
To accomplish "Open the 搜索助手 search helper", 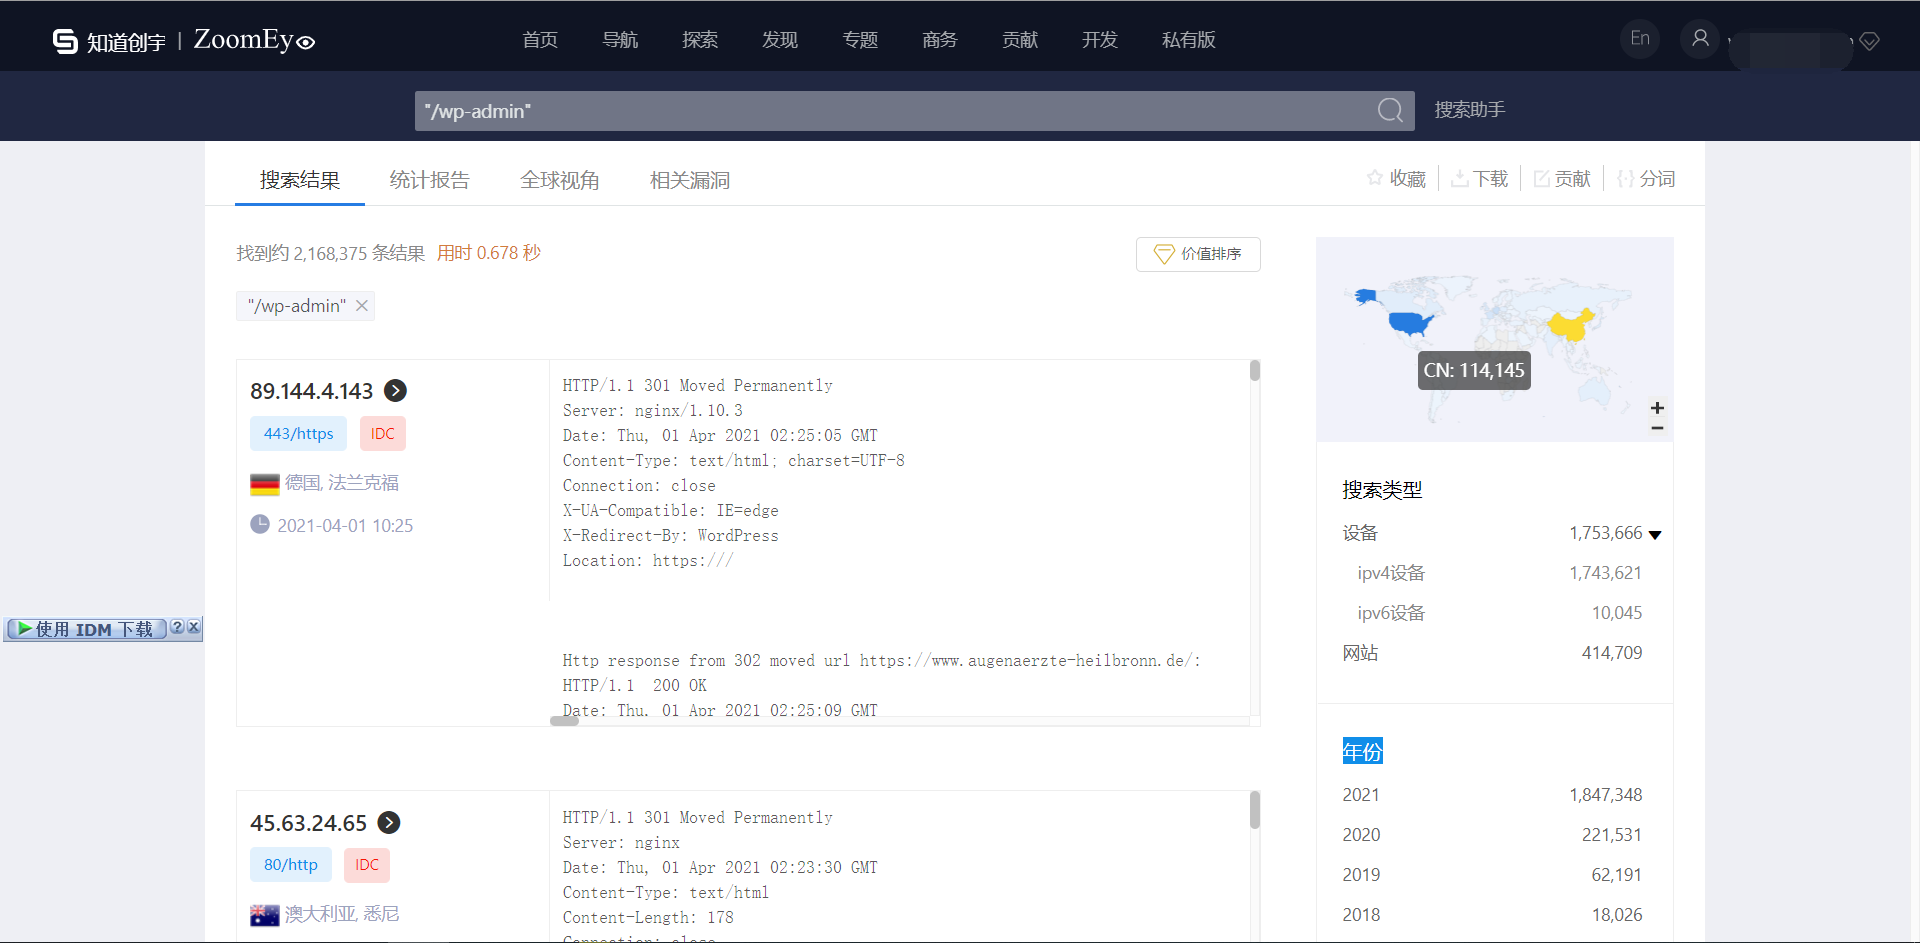I will click(1470, 110).
